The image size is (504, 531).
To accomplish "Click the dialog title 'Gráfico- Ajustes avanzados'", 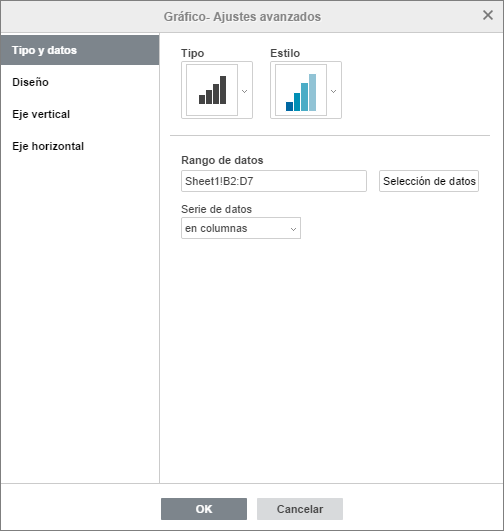I will coord(242,17).
